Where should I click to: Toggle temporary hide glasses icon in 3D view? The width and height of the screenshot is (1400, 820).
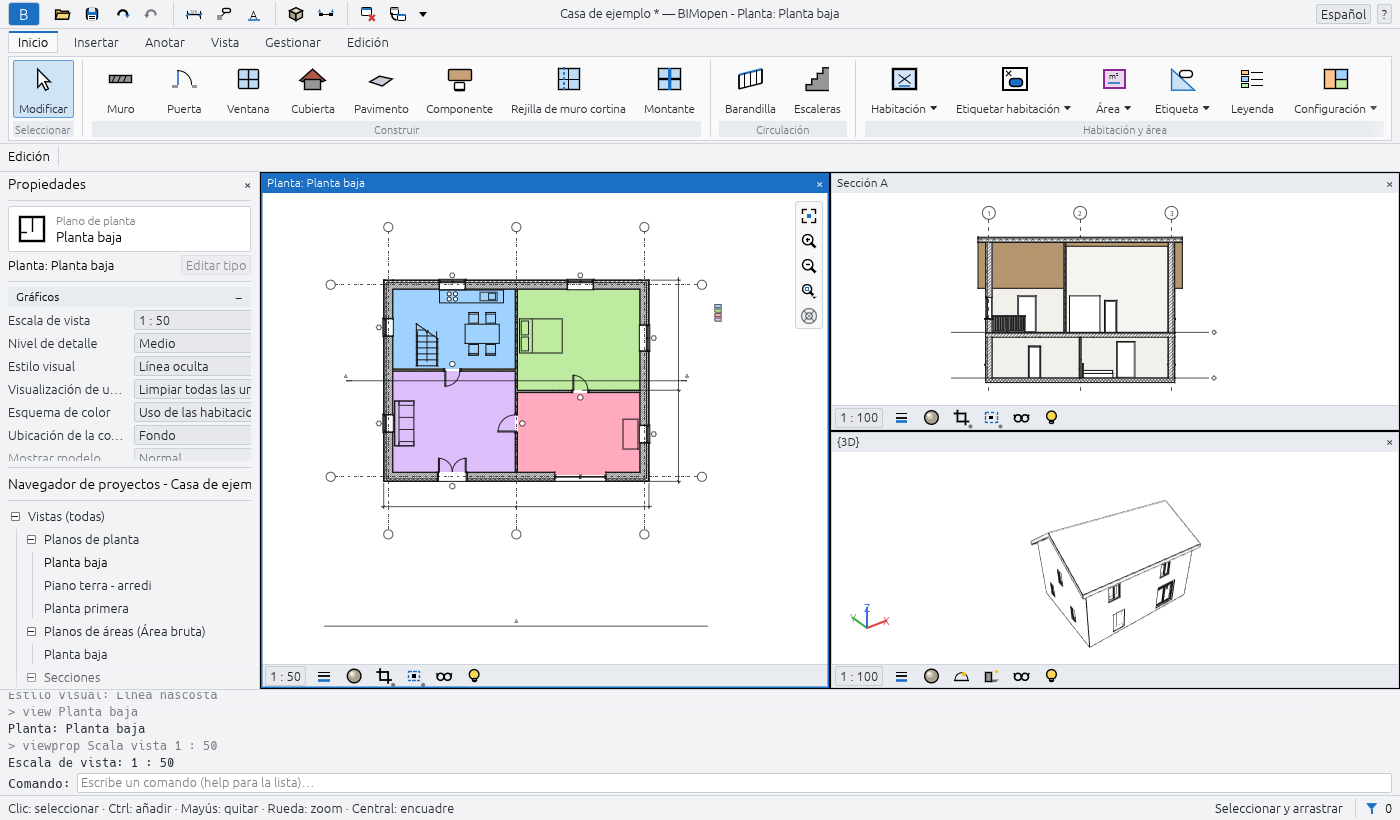coord(1021,676)
